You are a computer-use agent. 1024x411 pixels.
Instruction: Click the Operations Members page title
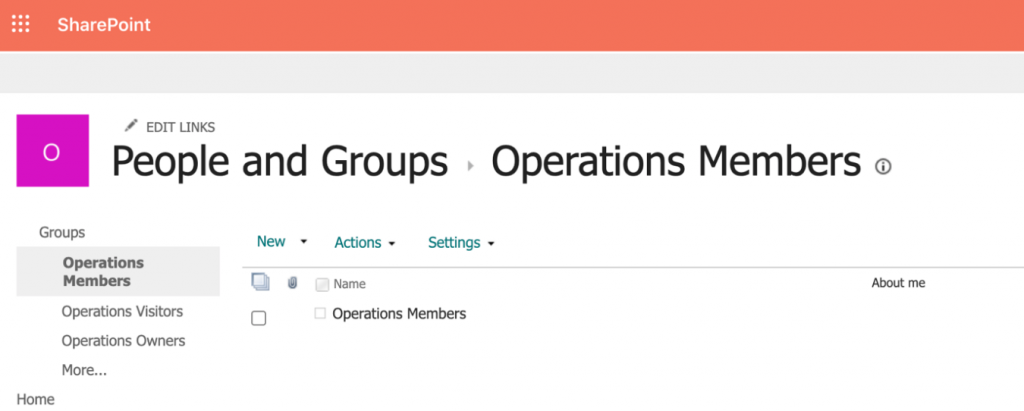(676, 161)
